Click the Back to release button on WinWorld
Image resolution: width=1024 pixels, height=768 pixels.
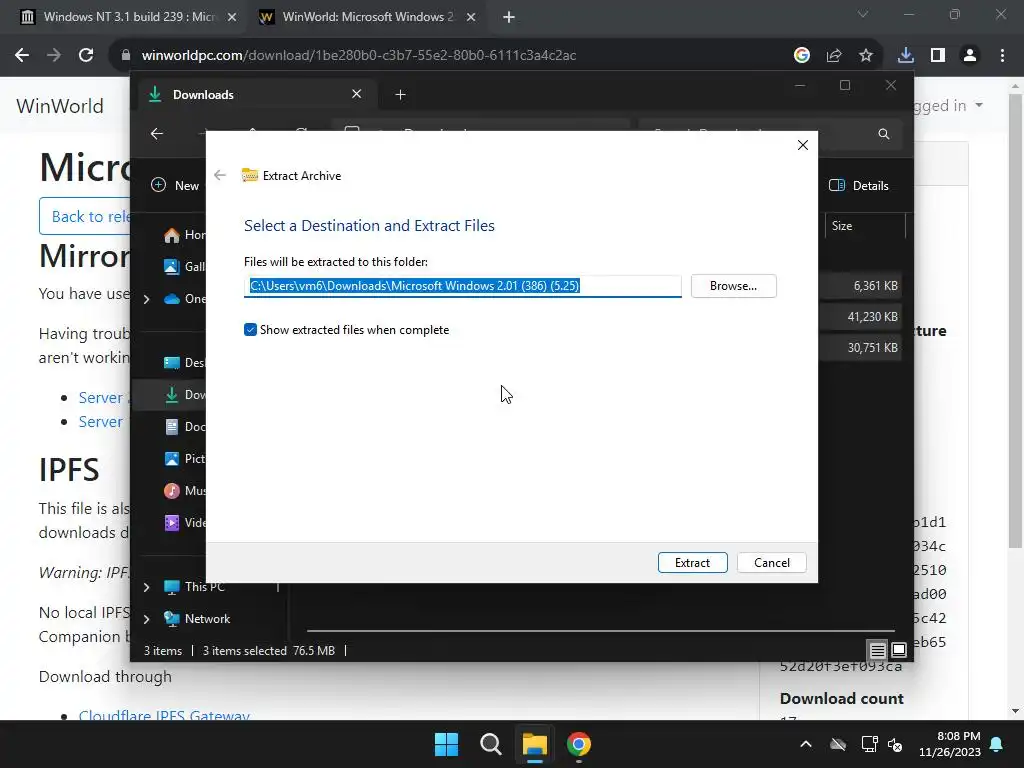pyautogui.click(x=85, y=216)
